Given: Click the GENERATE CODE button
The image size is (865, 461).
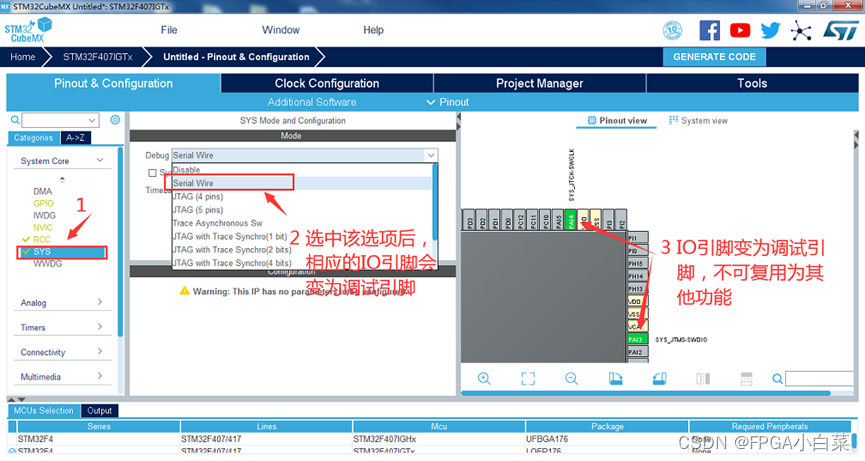Looking at the screenshot, I should coord(714,57).
